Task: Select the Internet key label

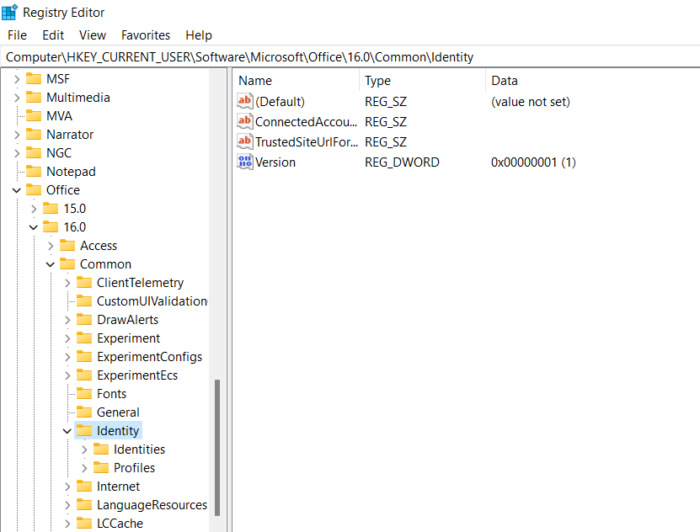Action: [x=118, y=486]
